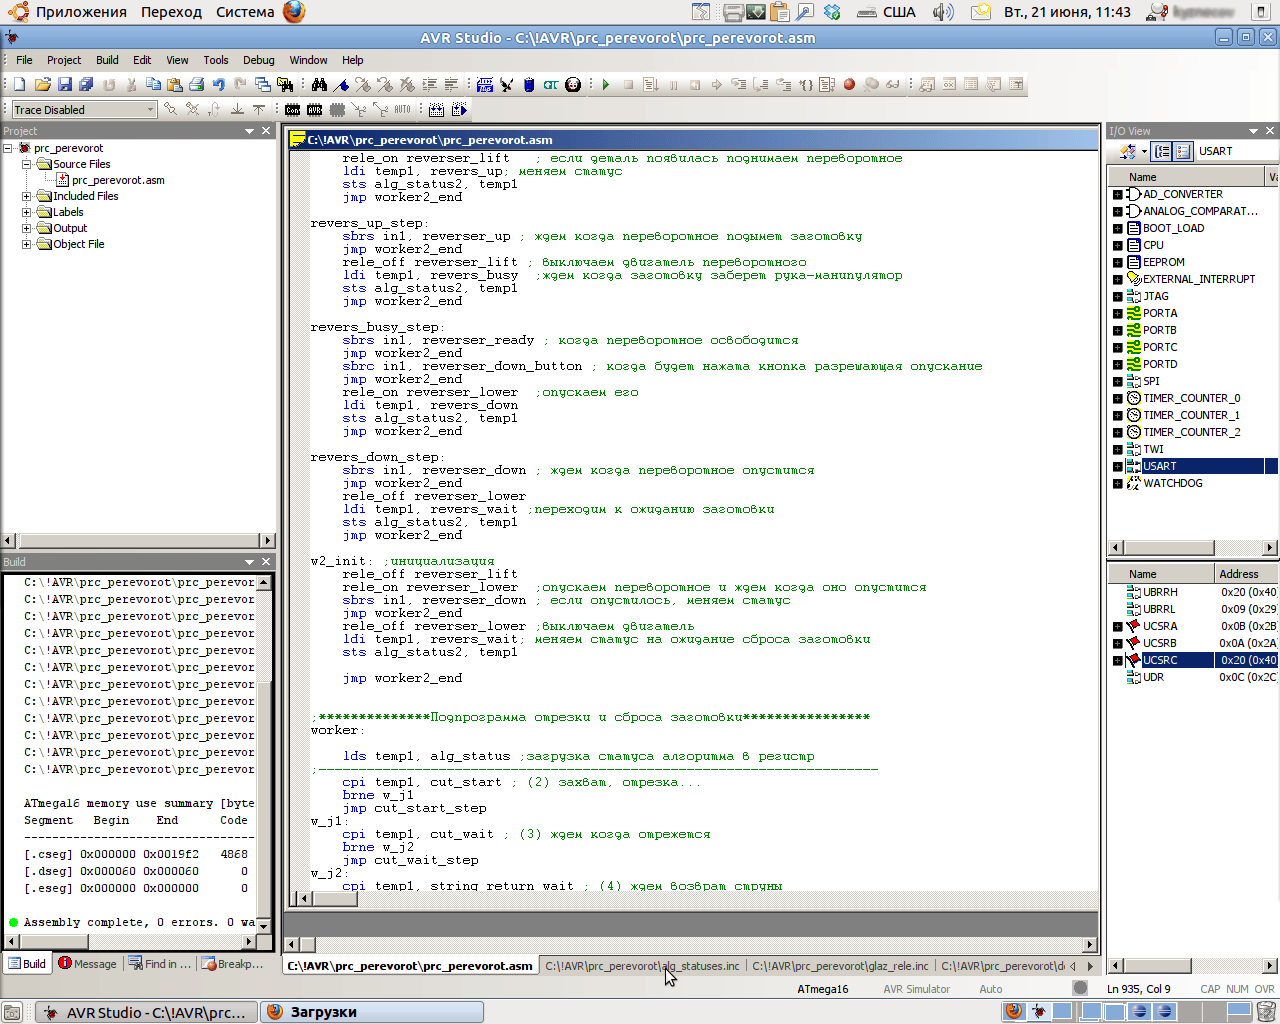
Task: Switch to the glaz_rele.inc tab
Action: point(840,966)
